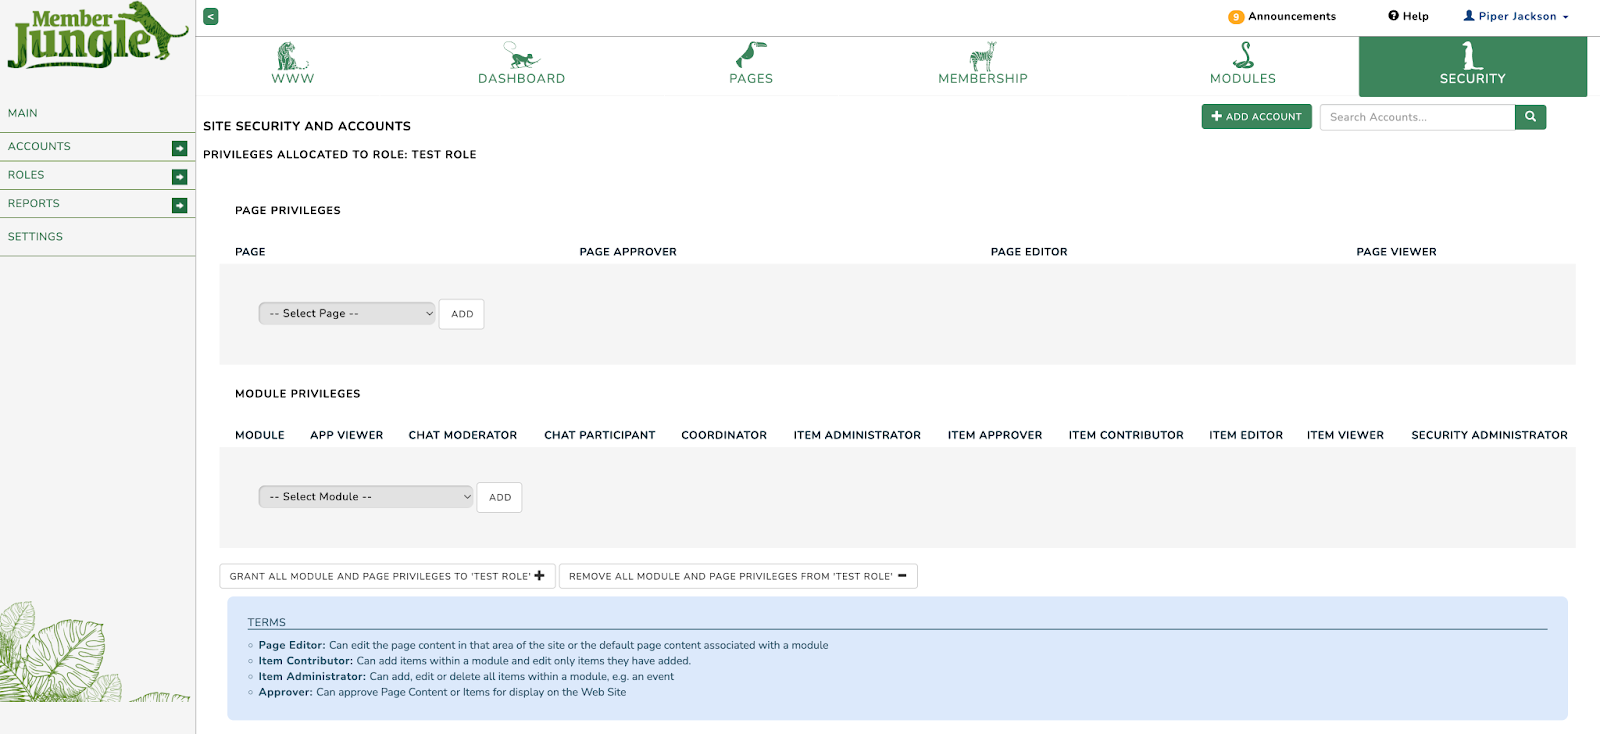1600x734 pixels.
Task: Click the user profile icon
Action: (x=1469, y=16)
